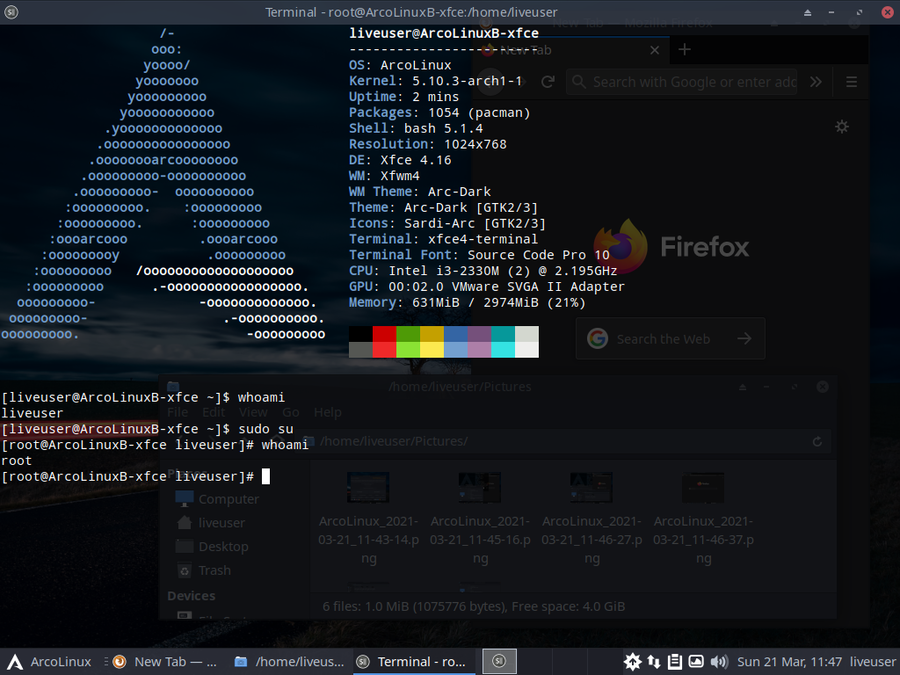Screen dimensions: 900x675
Task: Open the gear settings icon in the system tray
Action: [632, 661]
